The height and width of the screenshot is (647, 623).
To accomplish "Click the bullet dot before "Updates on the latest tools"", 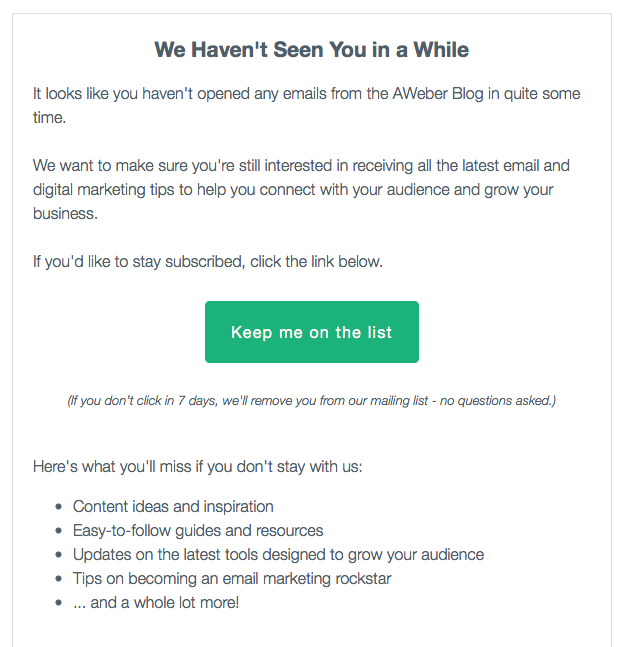I will click(60, 556).
